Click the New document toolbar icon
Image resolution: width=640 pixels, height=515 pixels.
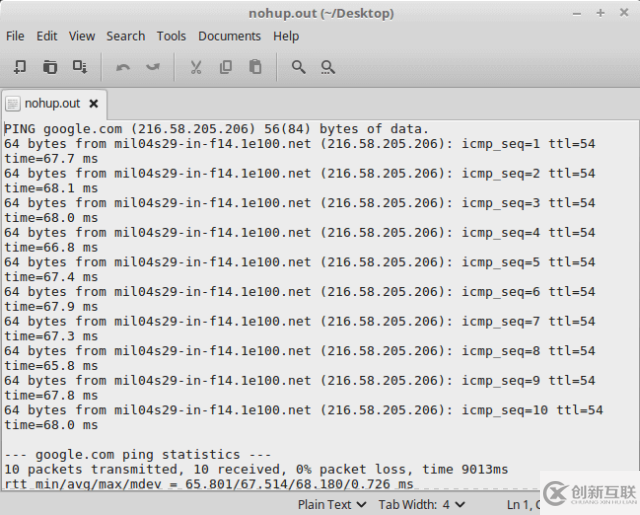[20, 67]
